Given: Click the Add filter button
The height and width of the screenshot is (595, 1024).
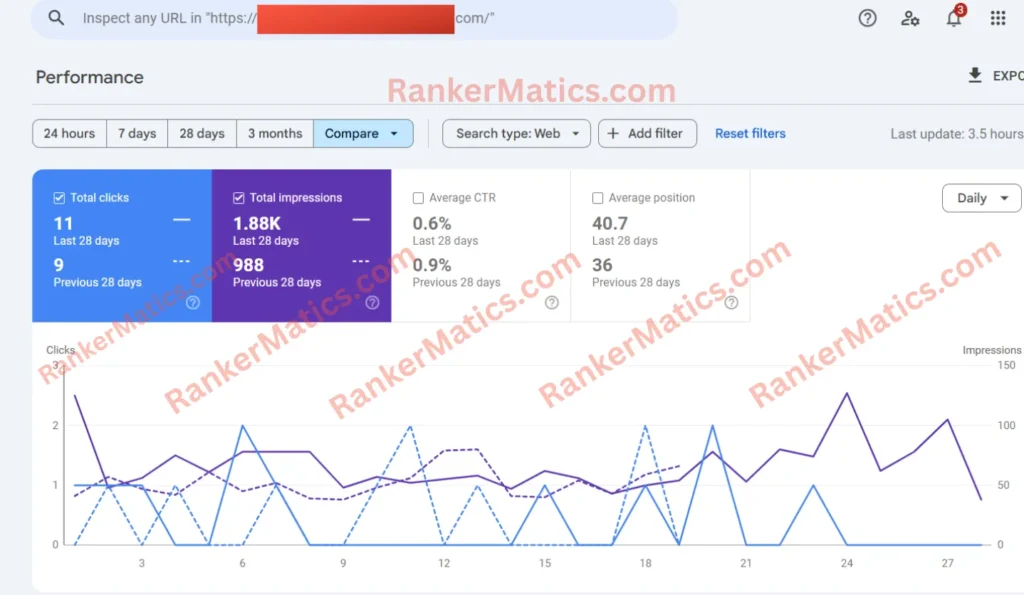Looking at the screenshot, I should [x=647, y=133].
